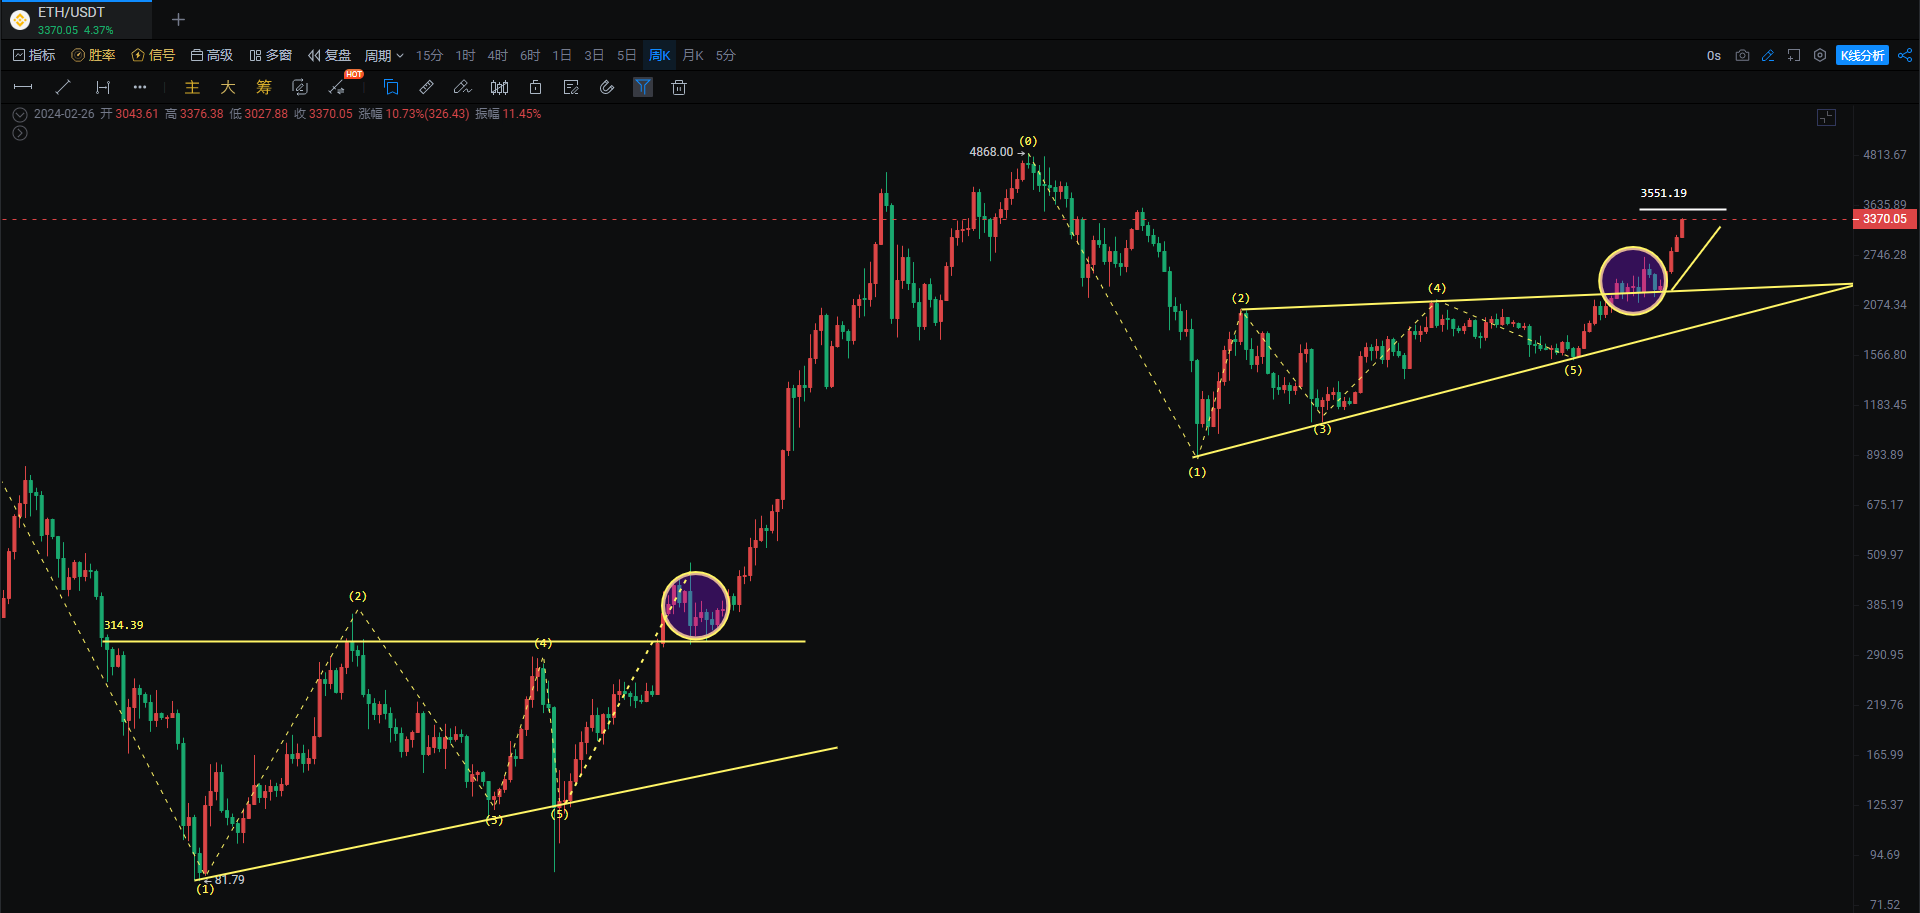1920x913 pixels.
Task: Expand the lower round arrow under info row
Action: (x=20, y=133)
